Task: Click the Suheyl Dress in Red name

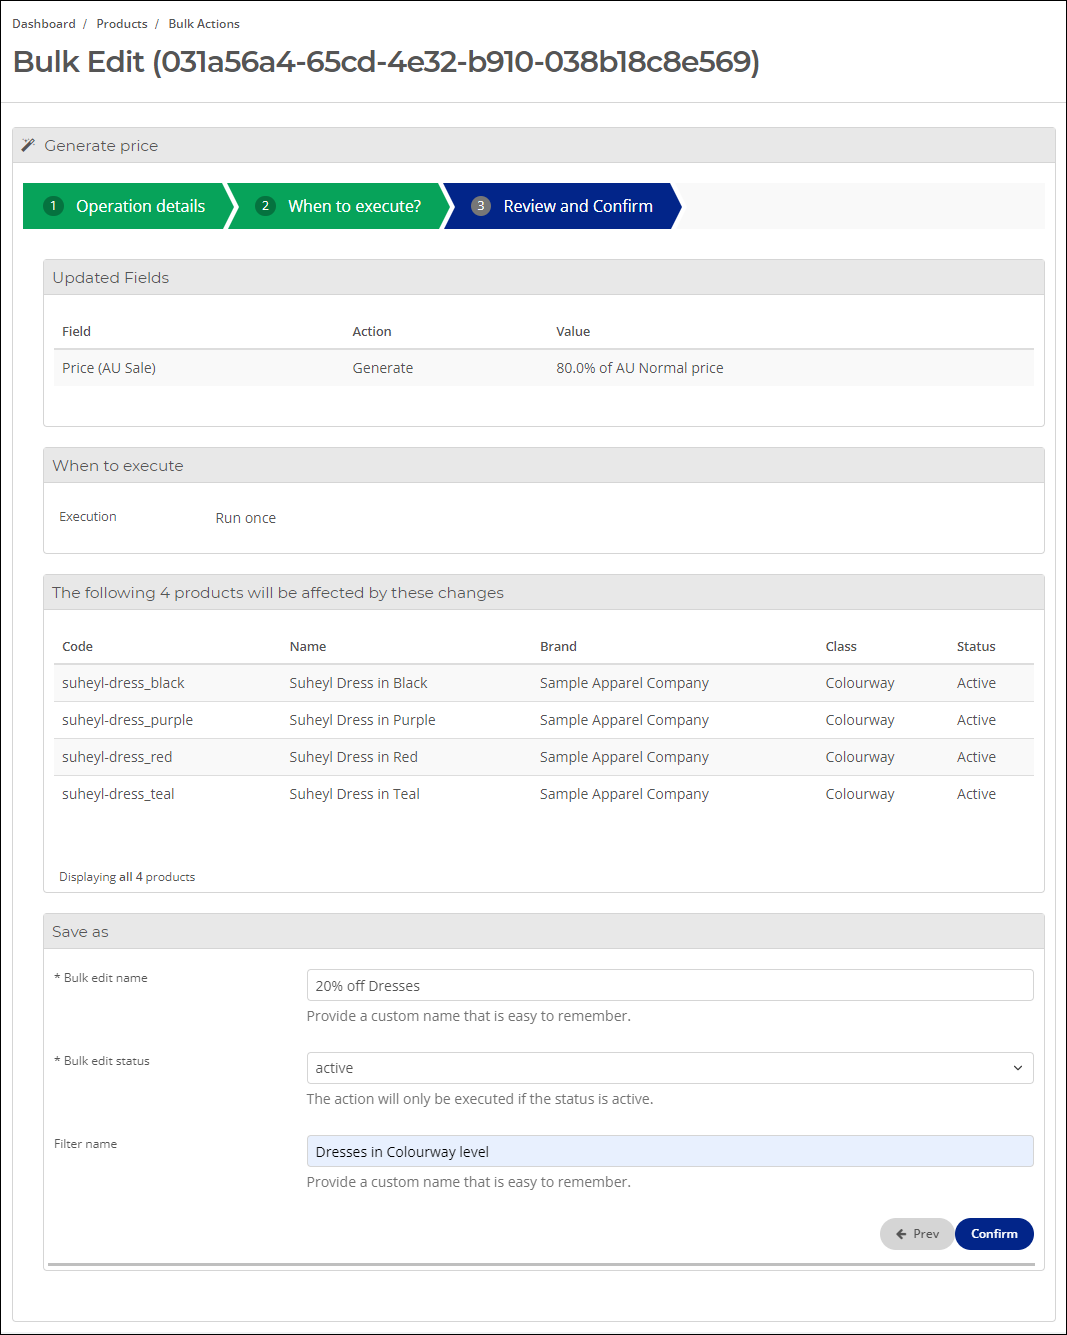Action: point(353,757)
